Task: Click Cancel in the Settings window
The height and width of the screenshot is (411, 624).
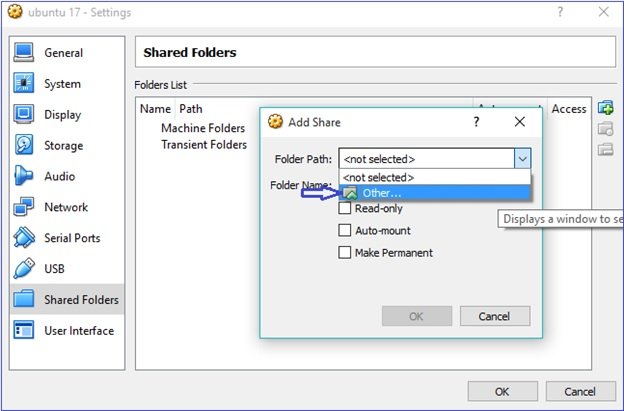Action: click(x=581, y=392)
